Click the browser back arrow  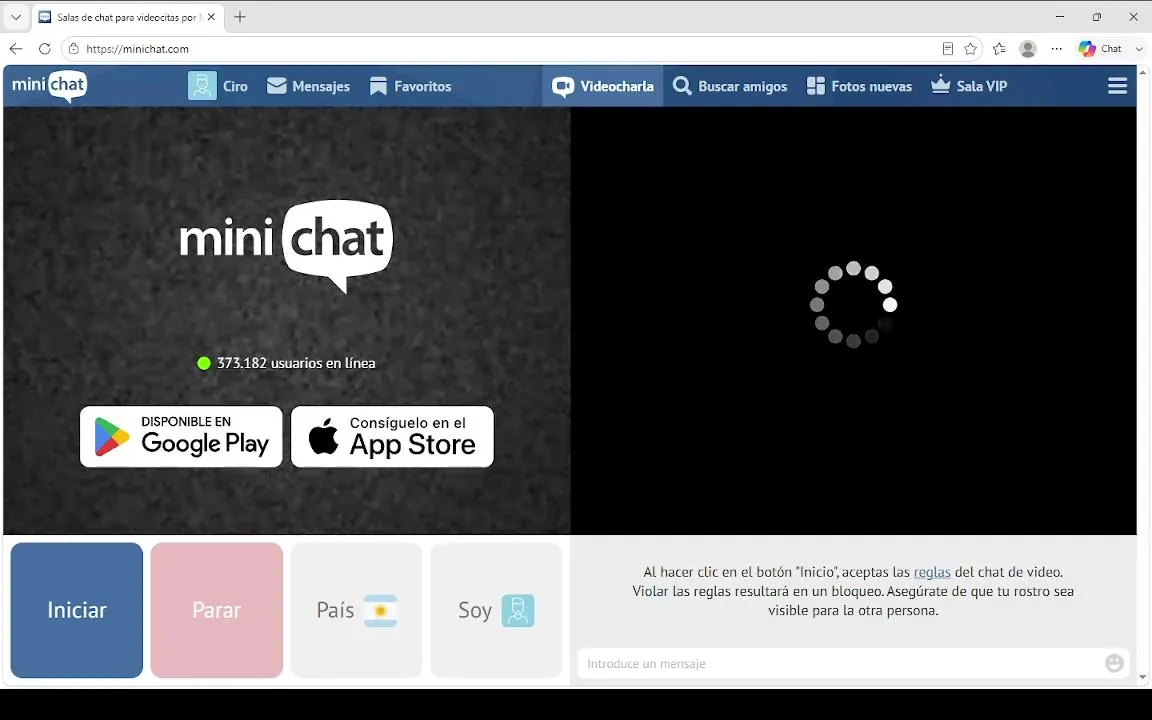point(16,48)
